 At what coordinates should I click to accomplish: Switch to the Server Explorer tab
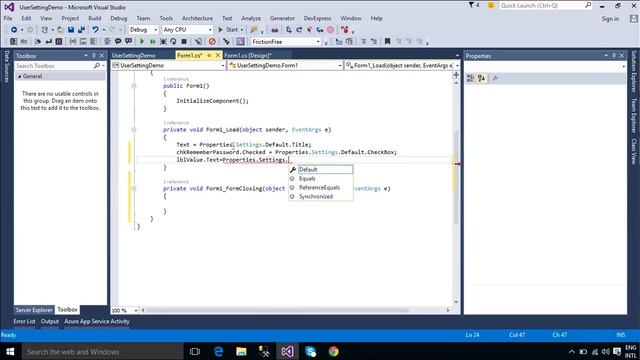coord(34,310)
